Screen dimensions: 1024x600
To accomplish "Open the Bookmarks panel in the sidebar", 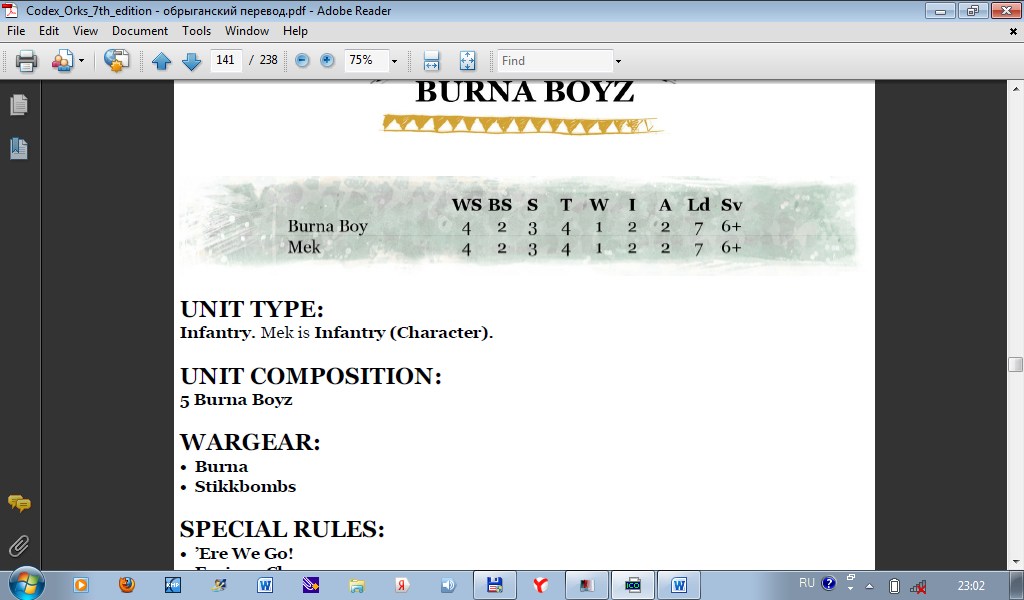I will tap(19, 149).
